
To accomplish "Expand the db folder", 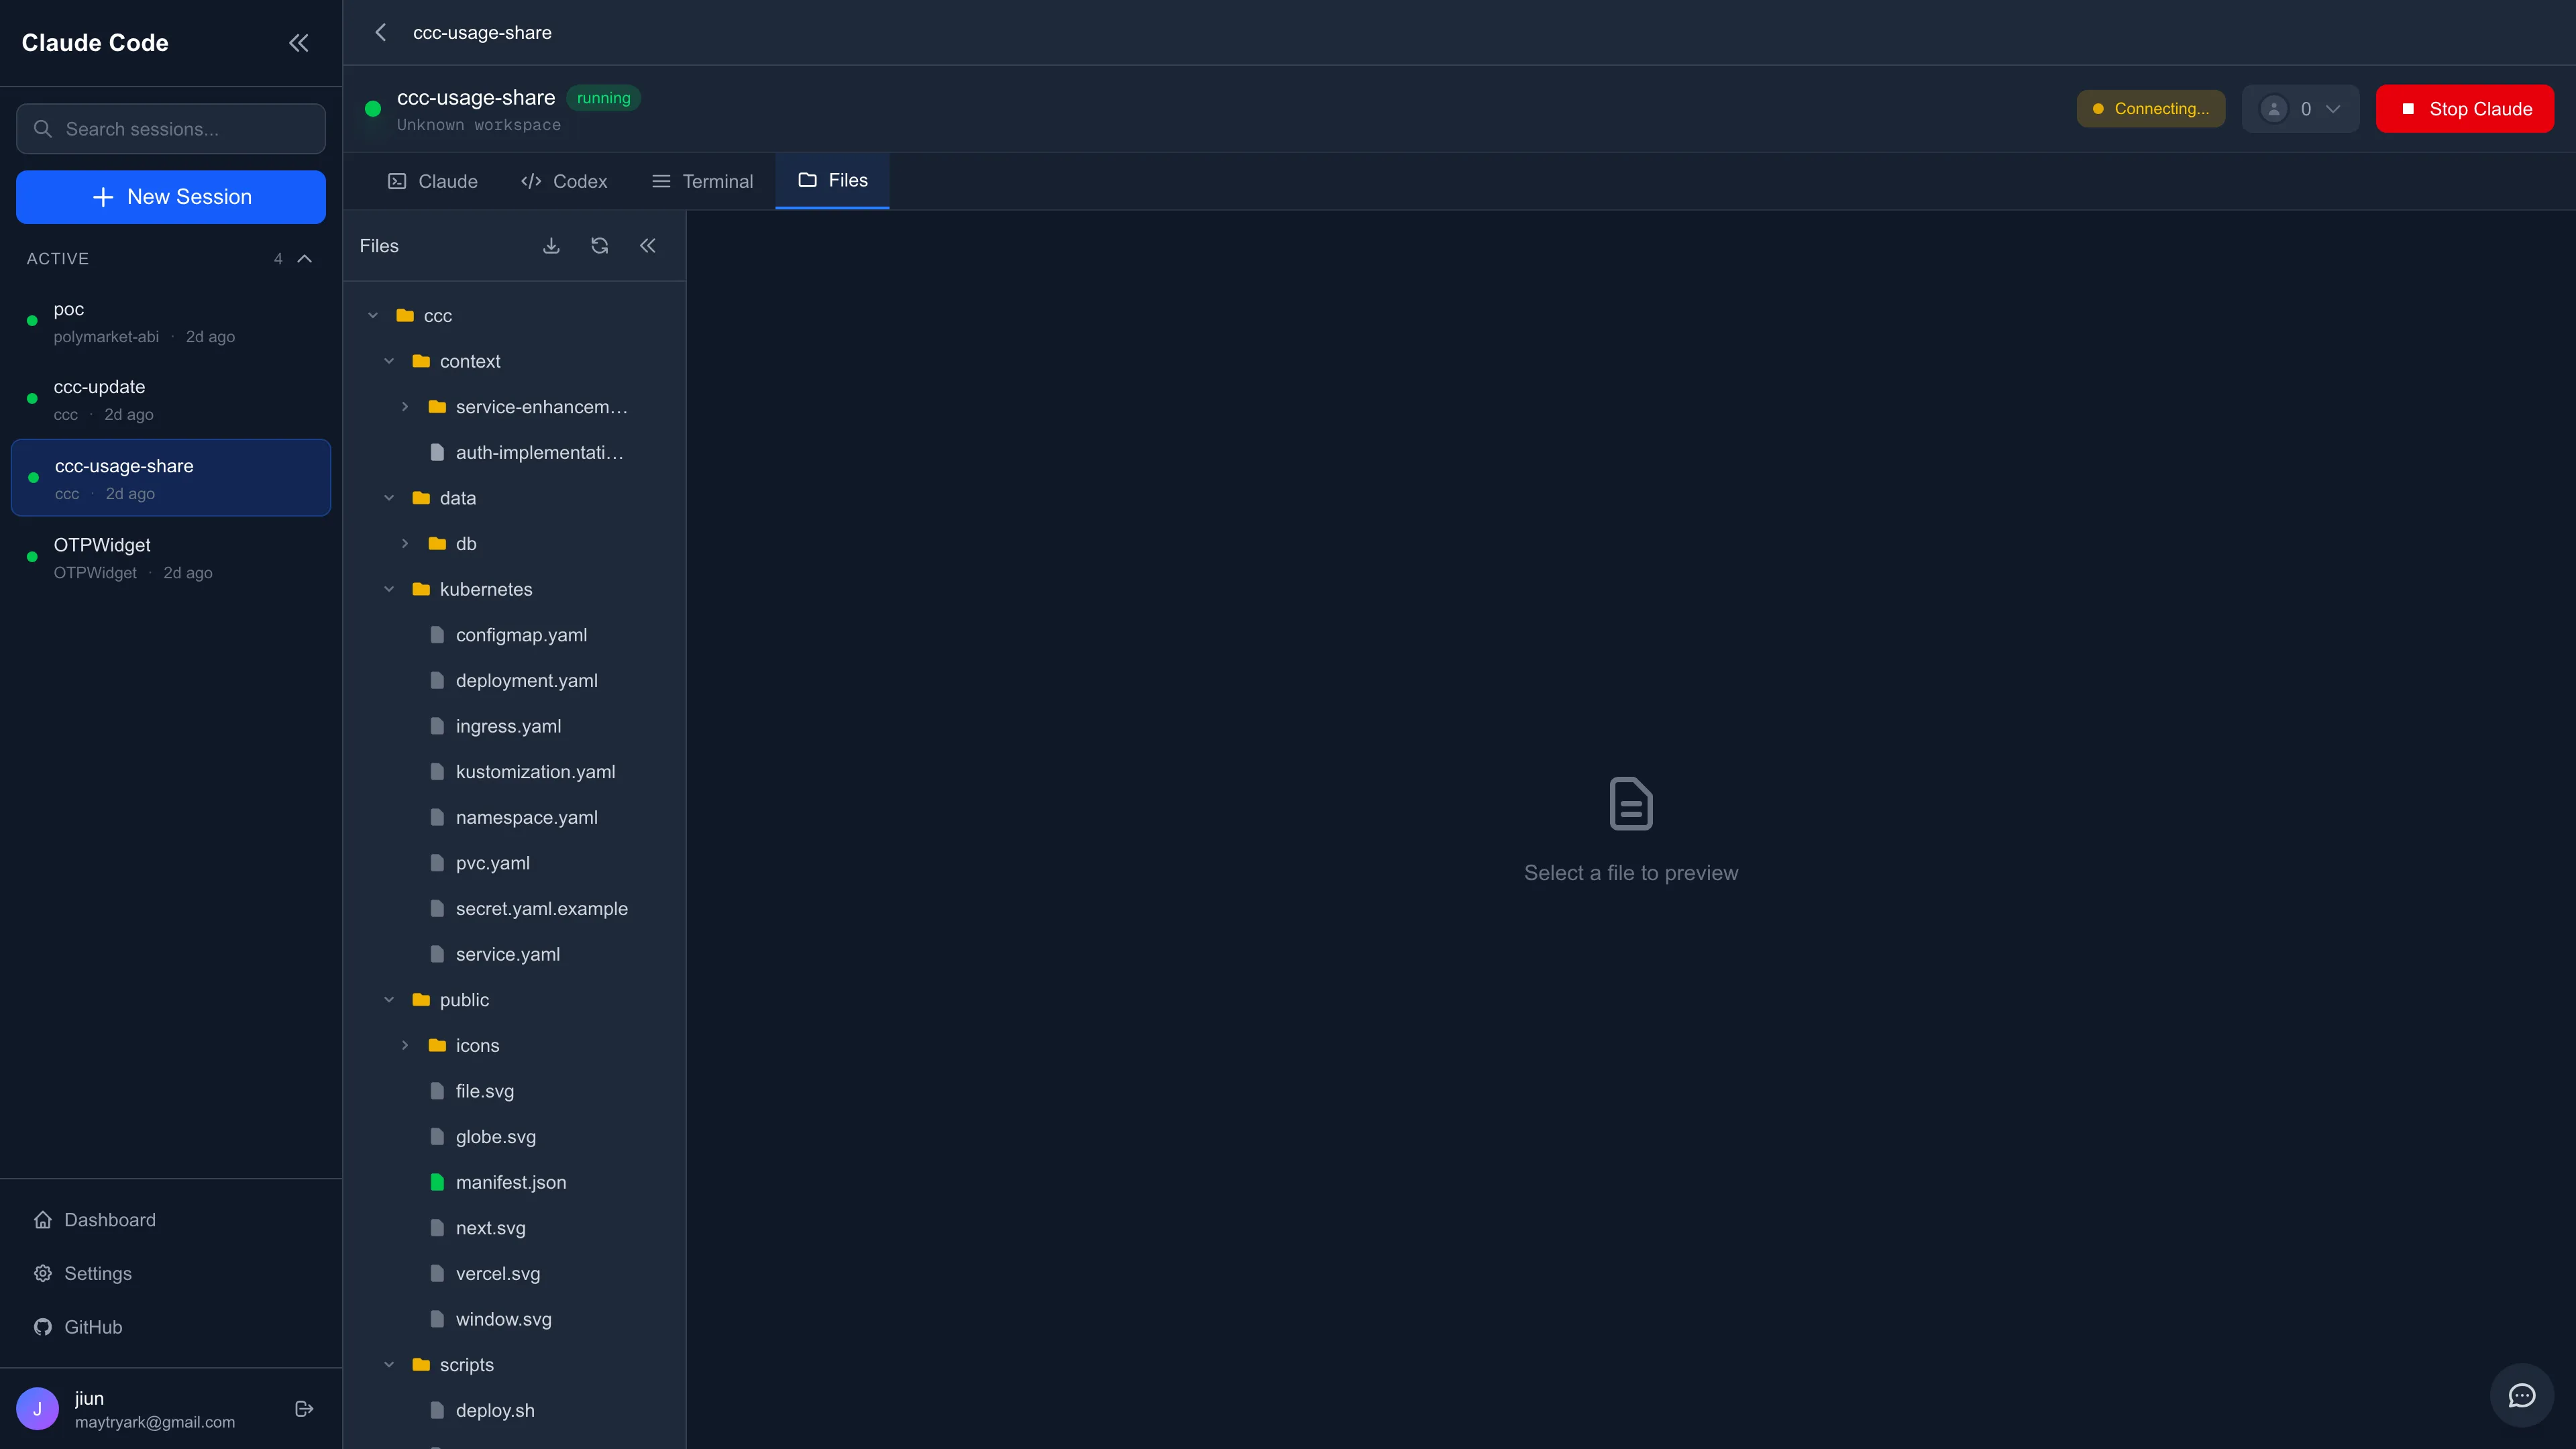I will pyautogui.click(x=405, y=544).
